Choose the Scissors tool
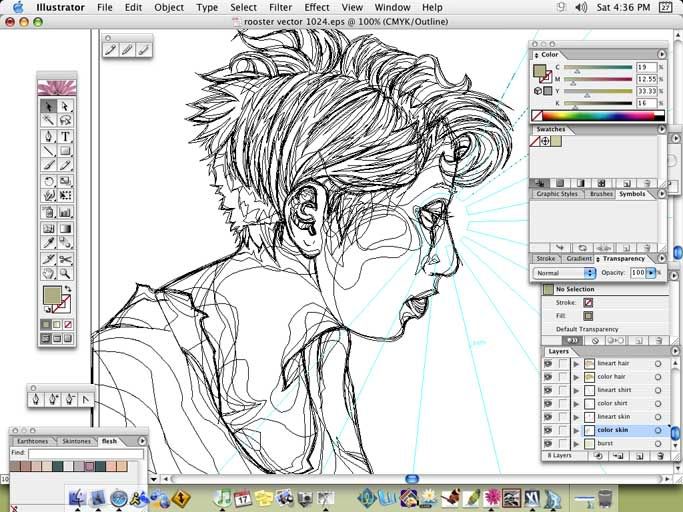683x512 pixels. (x=65, y=258)
